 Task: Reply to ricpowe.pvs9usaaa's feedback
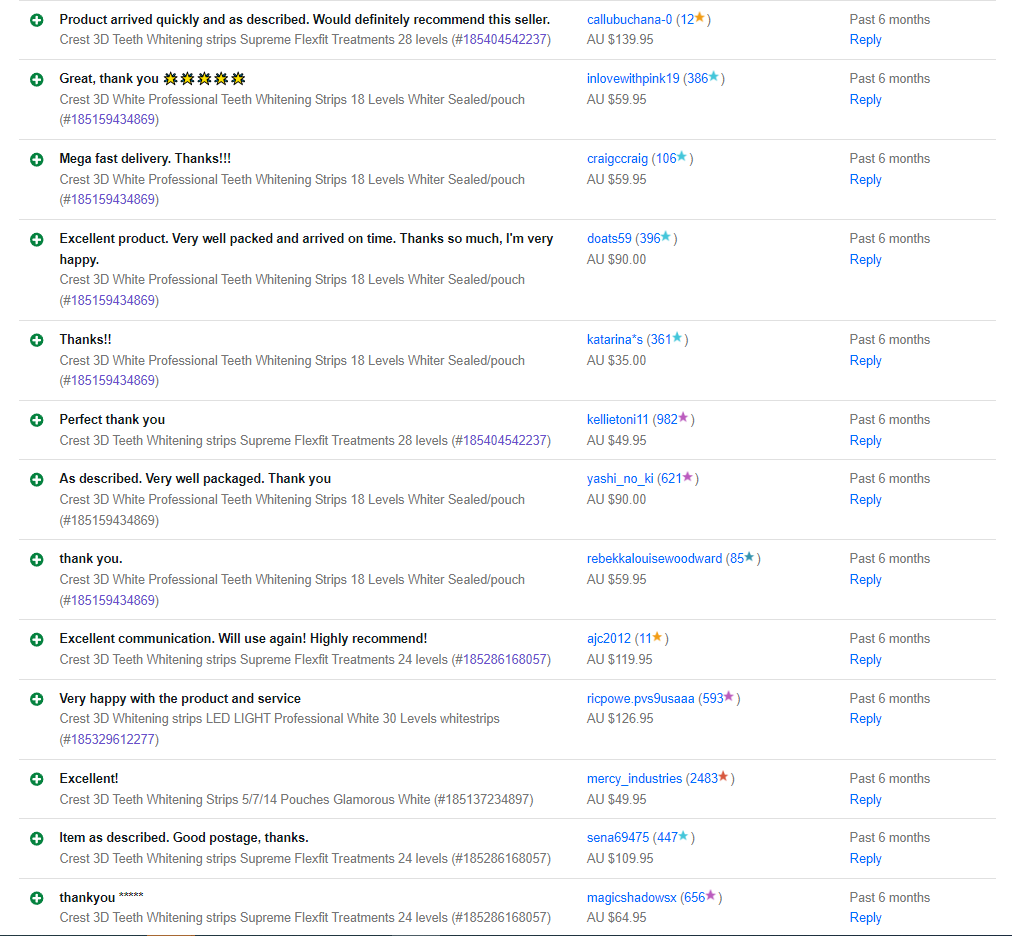(865, 719)
